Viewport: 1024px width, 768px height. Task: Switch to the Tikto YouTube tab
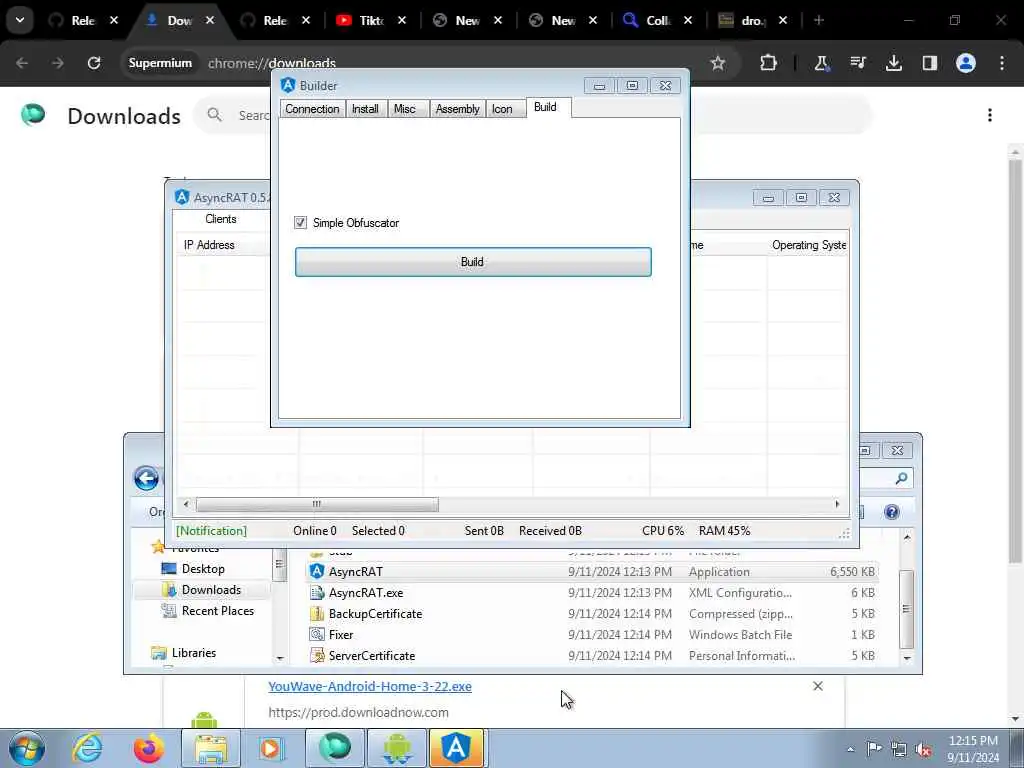pos(371,20)
